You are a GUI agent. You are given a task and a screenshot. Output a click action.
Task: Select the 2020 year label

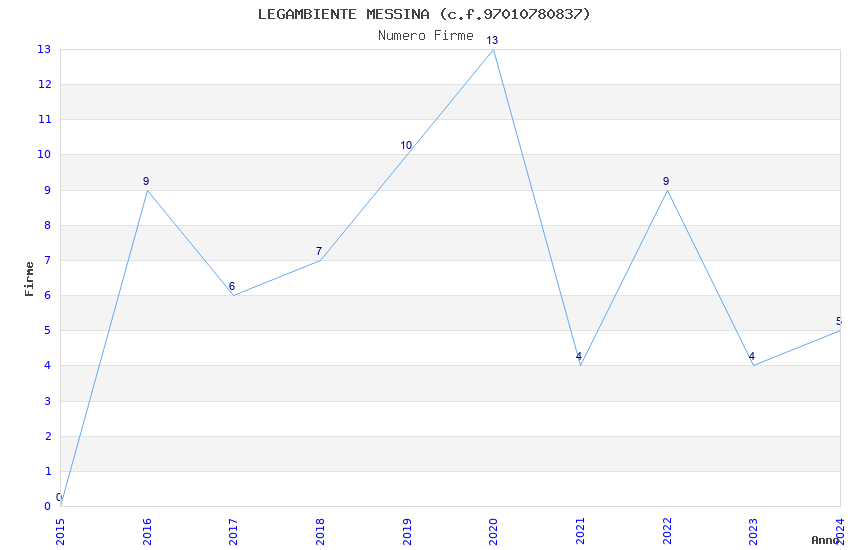493,532
